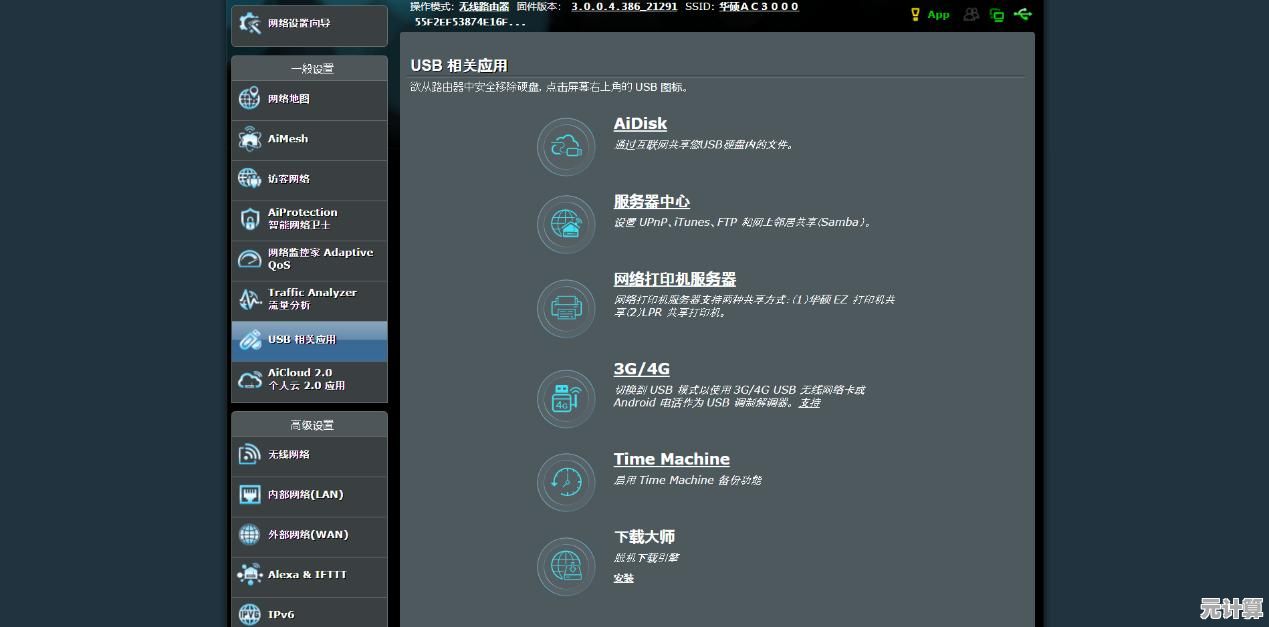Click the AiDisk cloud icon
Screen dimensions: 1269x627
pyautogui.click(x=566, y=147)
